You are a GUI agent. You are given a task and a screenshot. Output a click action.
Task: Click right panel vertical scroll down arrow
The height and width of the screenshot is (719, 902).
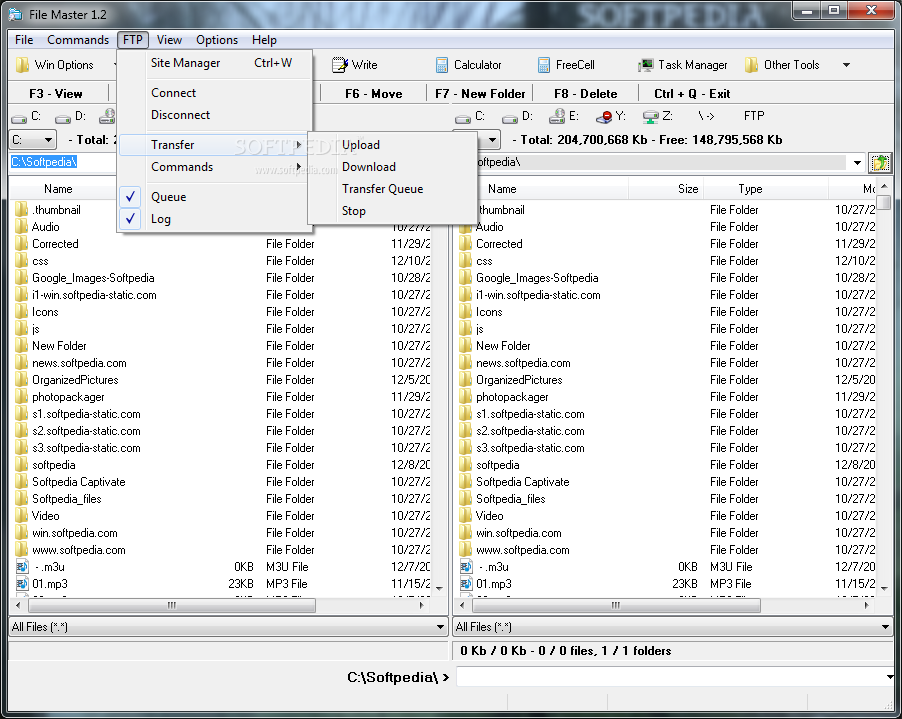tap(885, 588)
